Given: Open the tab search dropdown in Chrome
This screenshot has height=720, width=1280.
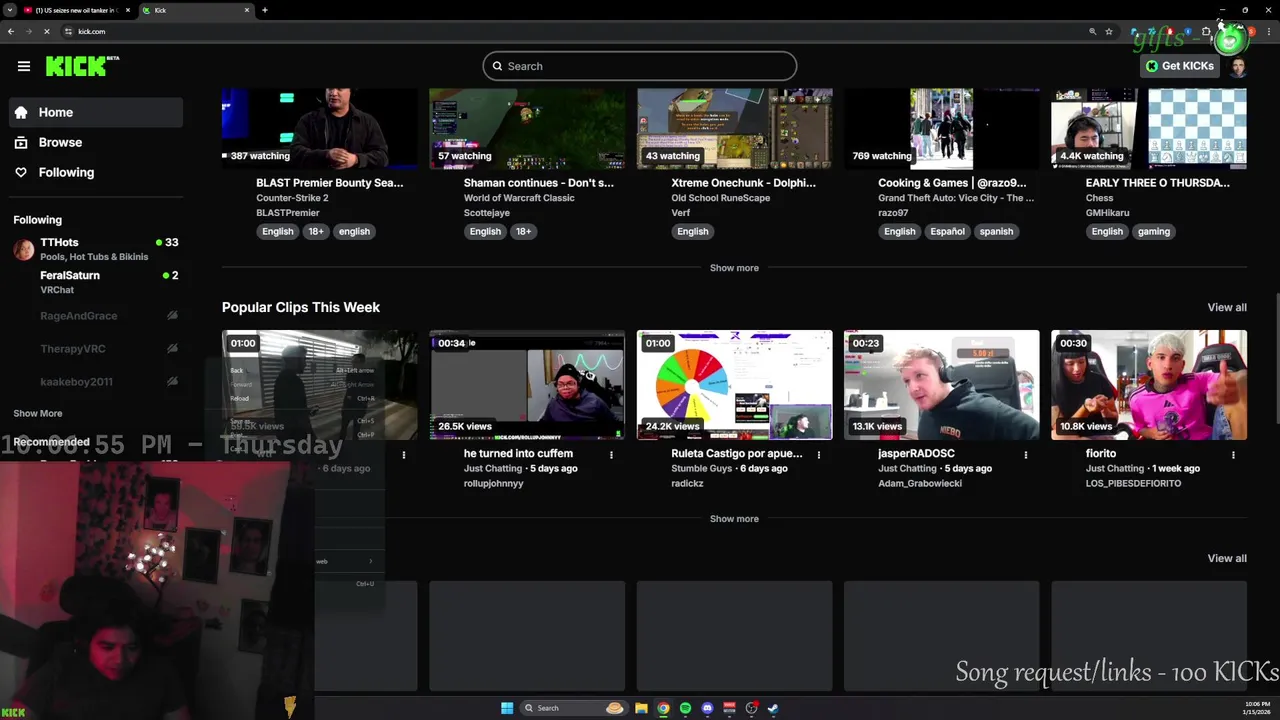Looking at the screenshot, I should 9,10.
